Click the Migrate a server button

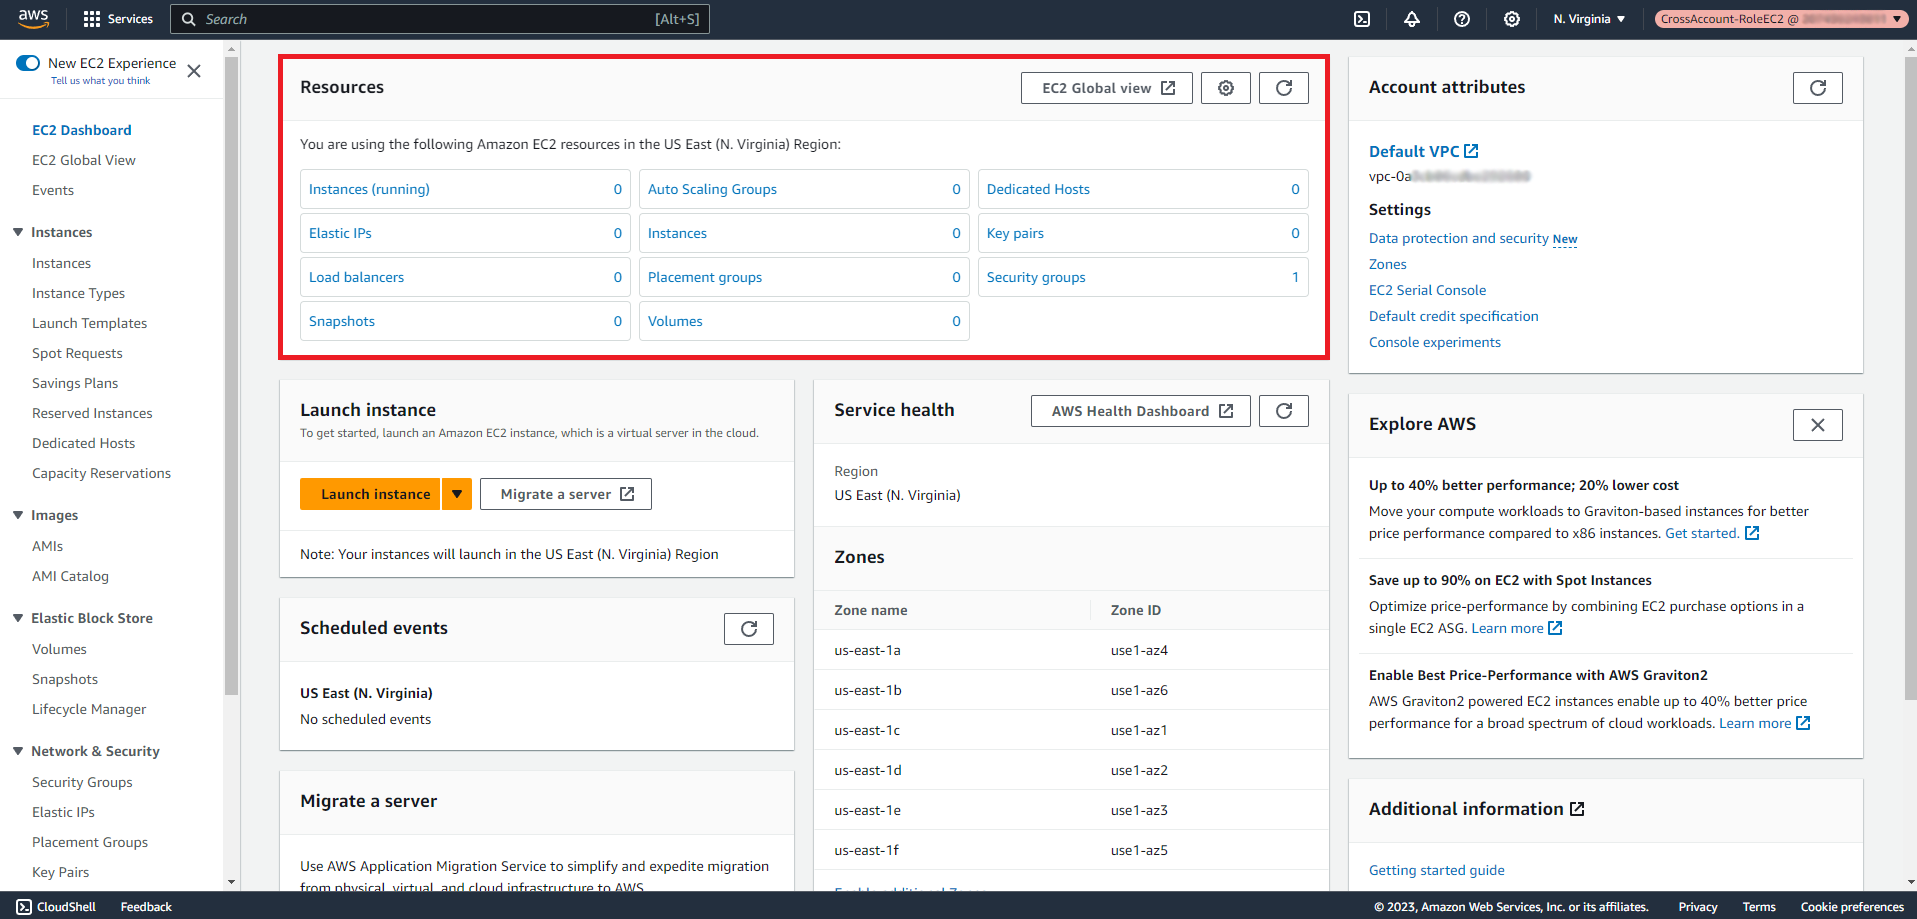click(x=566, y=494)
